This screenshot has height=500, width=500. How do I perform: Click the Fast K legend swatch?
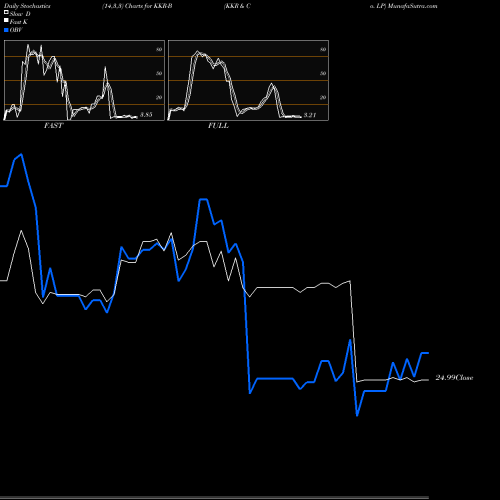point(6,21)
